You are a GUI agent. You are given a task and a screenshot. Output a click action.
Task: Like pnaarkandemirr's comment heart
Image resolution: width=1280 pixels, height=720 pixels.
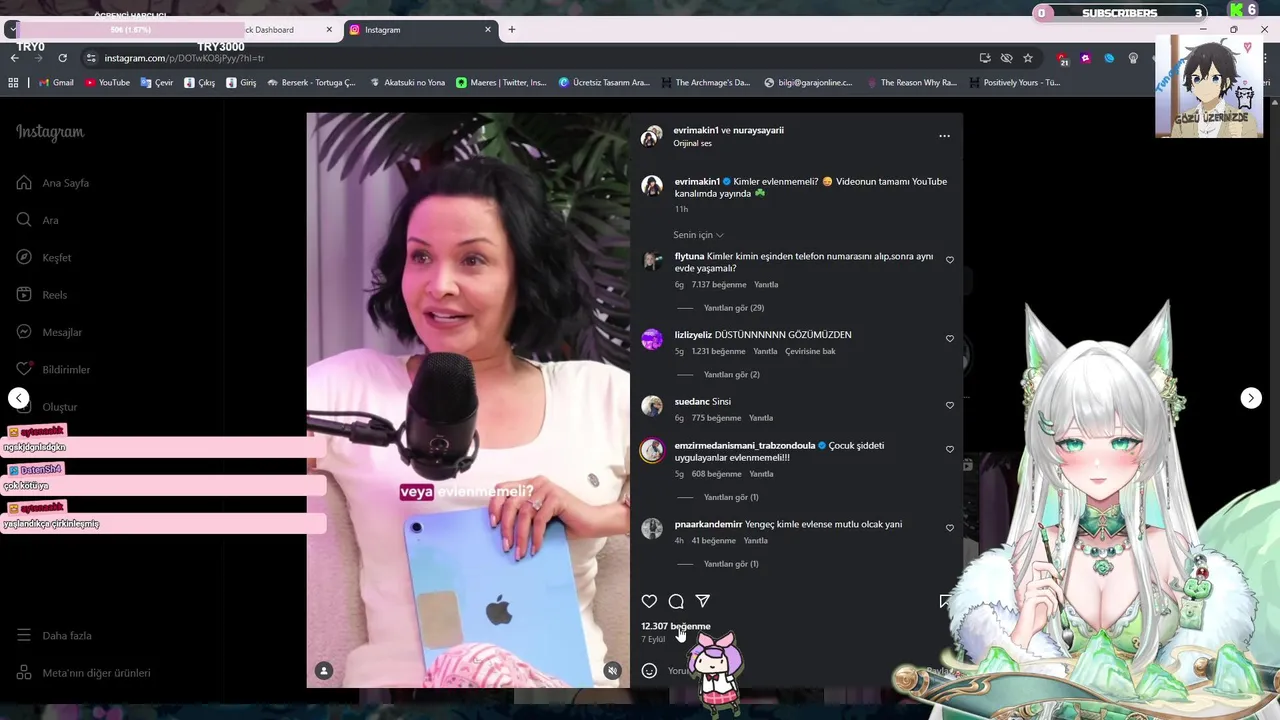(x=950, y=528)
